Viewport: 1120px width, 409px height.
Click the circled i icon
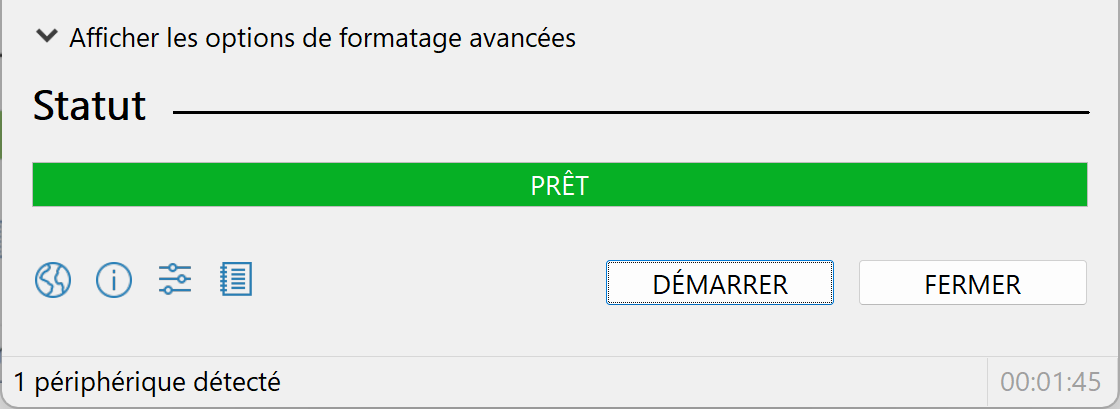coord(114,281)
